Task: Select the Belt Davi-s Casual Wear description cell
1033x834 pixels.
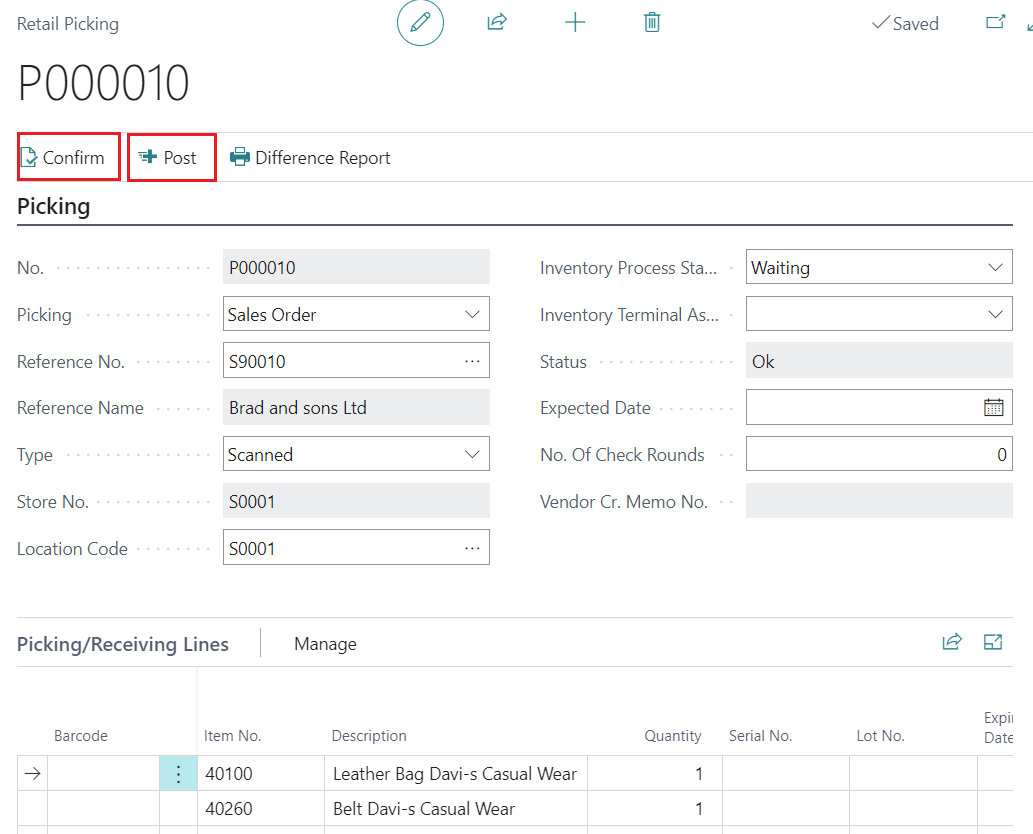Action: pyautogui.click(x=457, y=808)
